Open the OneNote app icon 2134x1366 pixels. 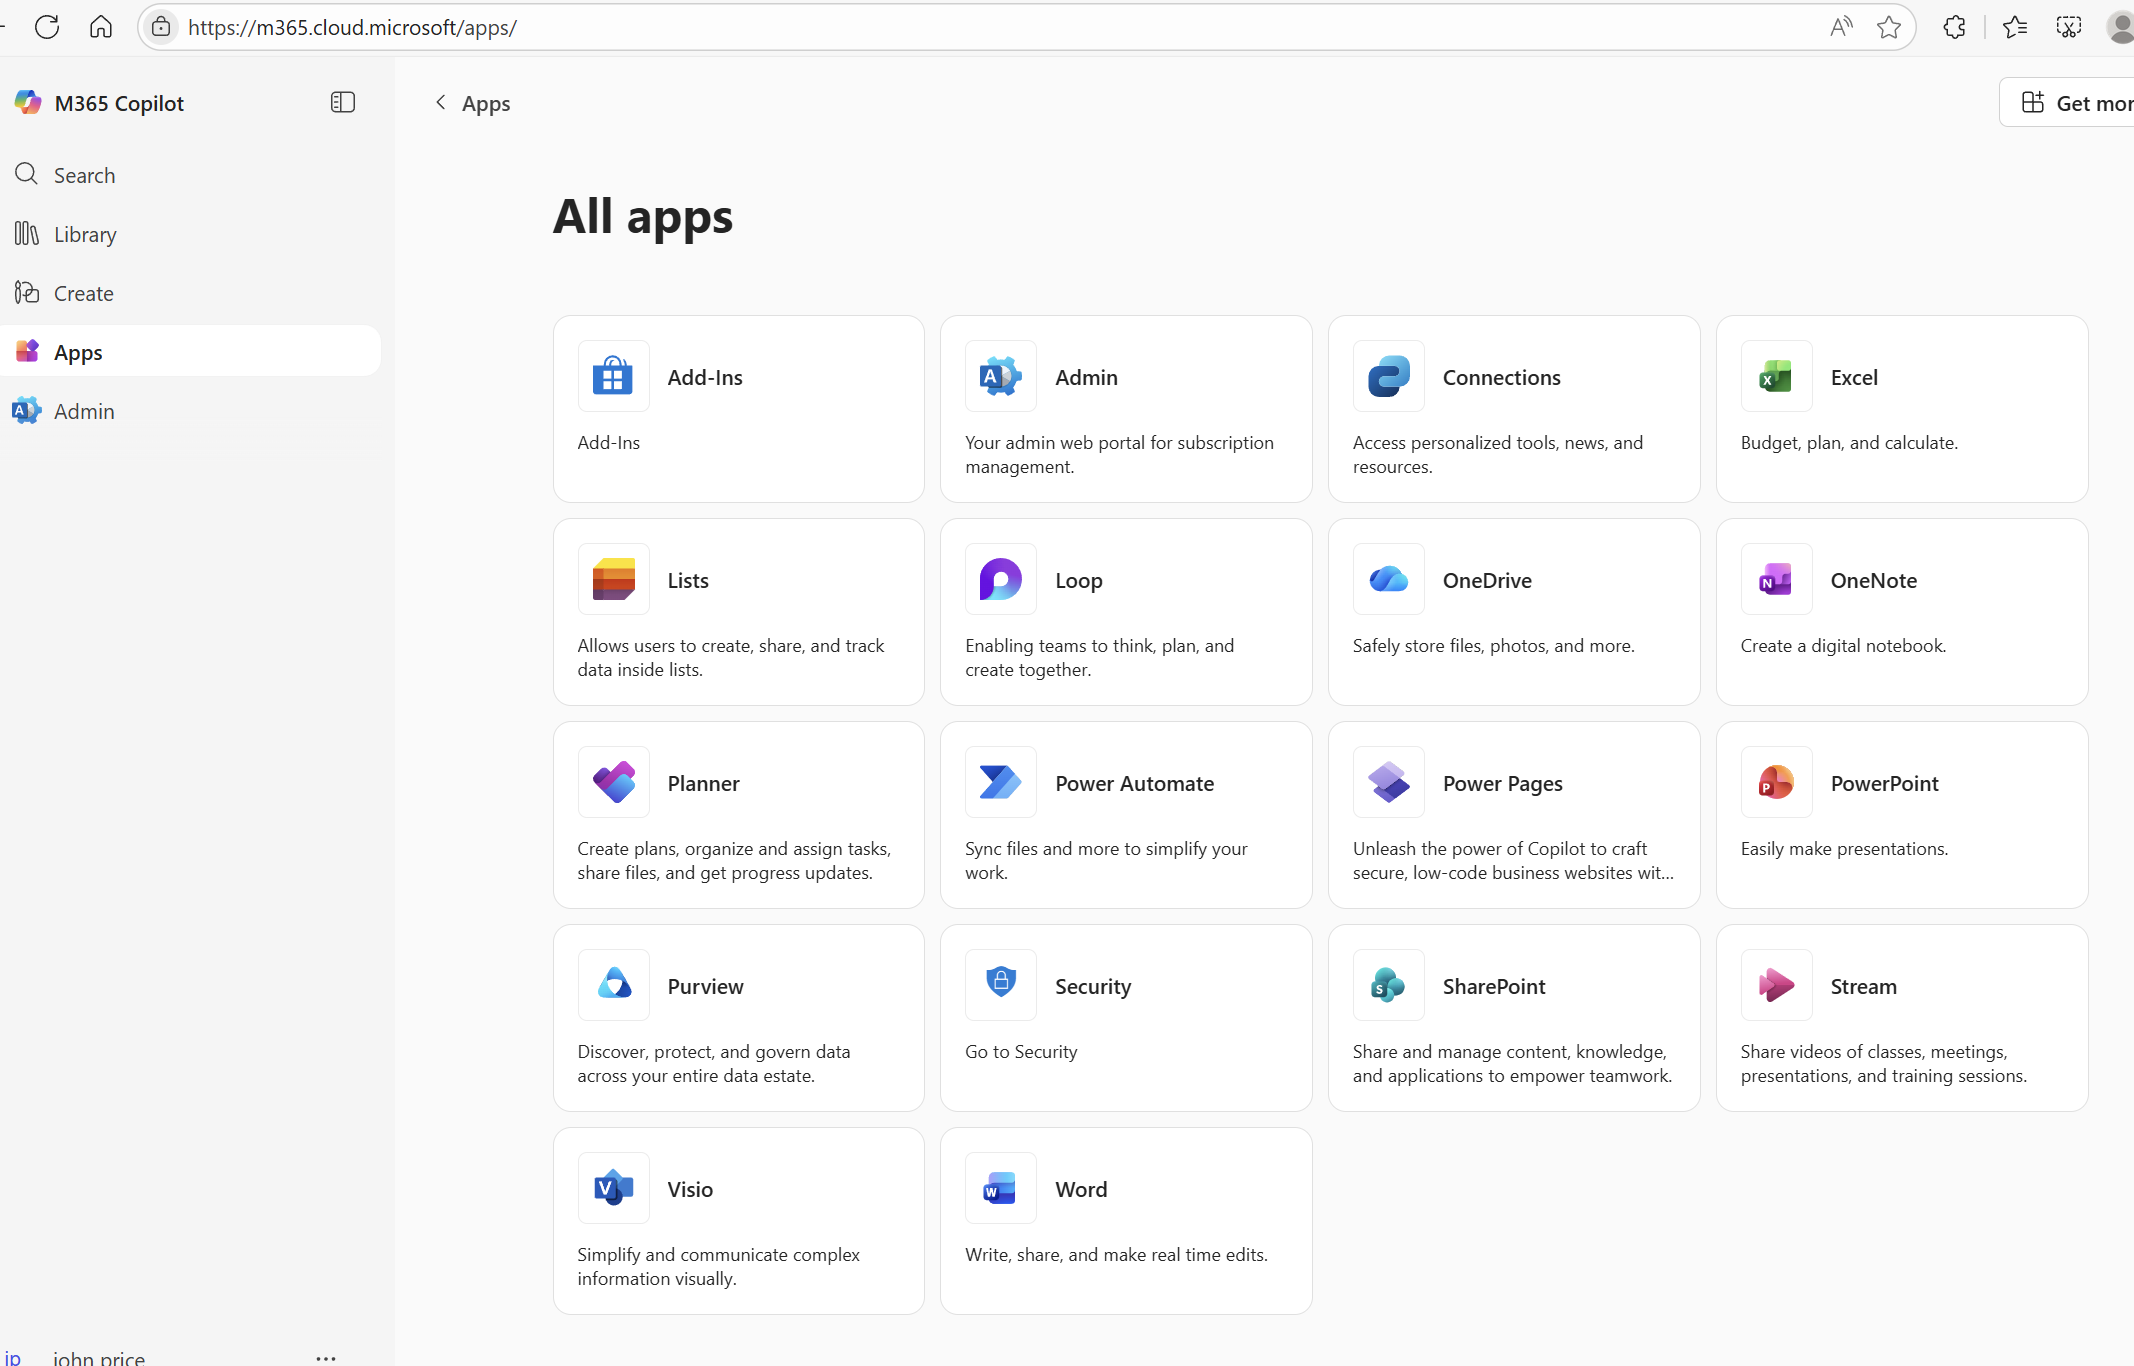click(1776, 580)
